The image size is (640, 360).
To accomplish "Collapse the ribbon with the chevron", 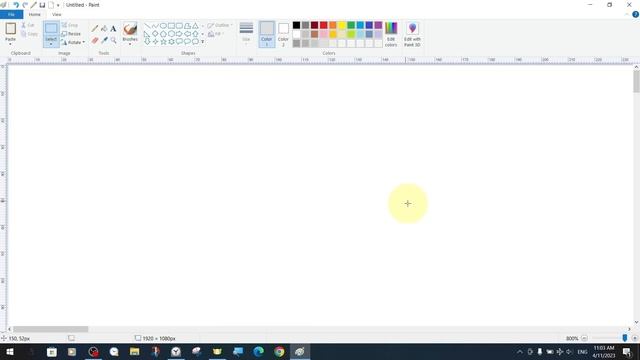I will 627,15.
